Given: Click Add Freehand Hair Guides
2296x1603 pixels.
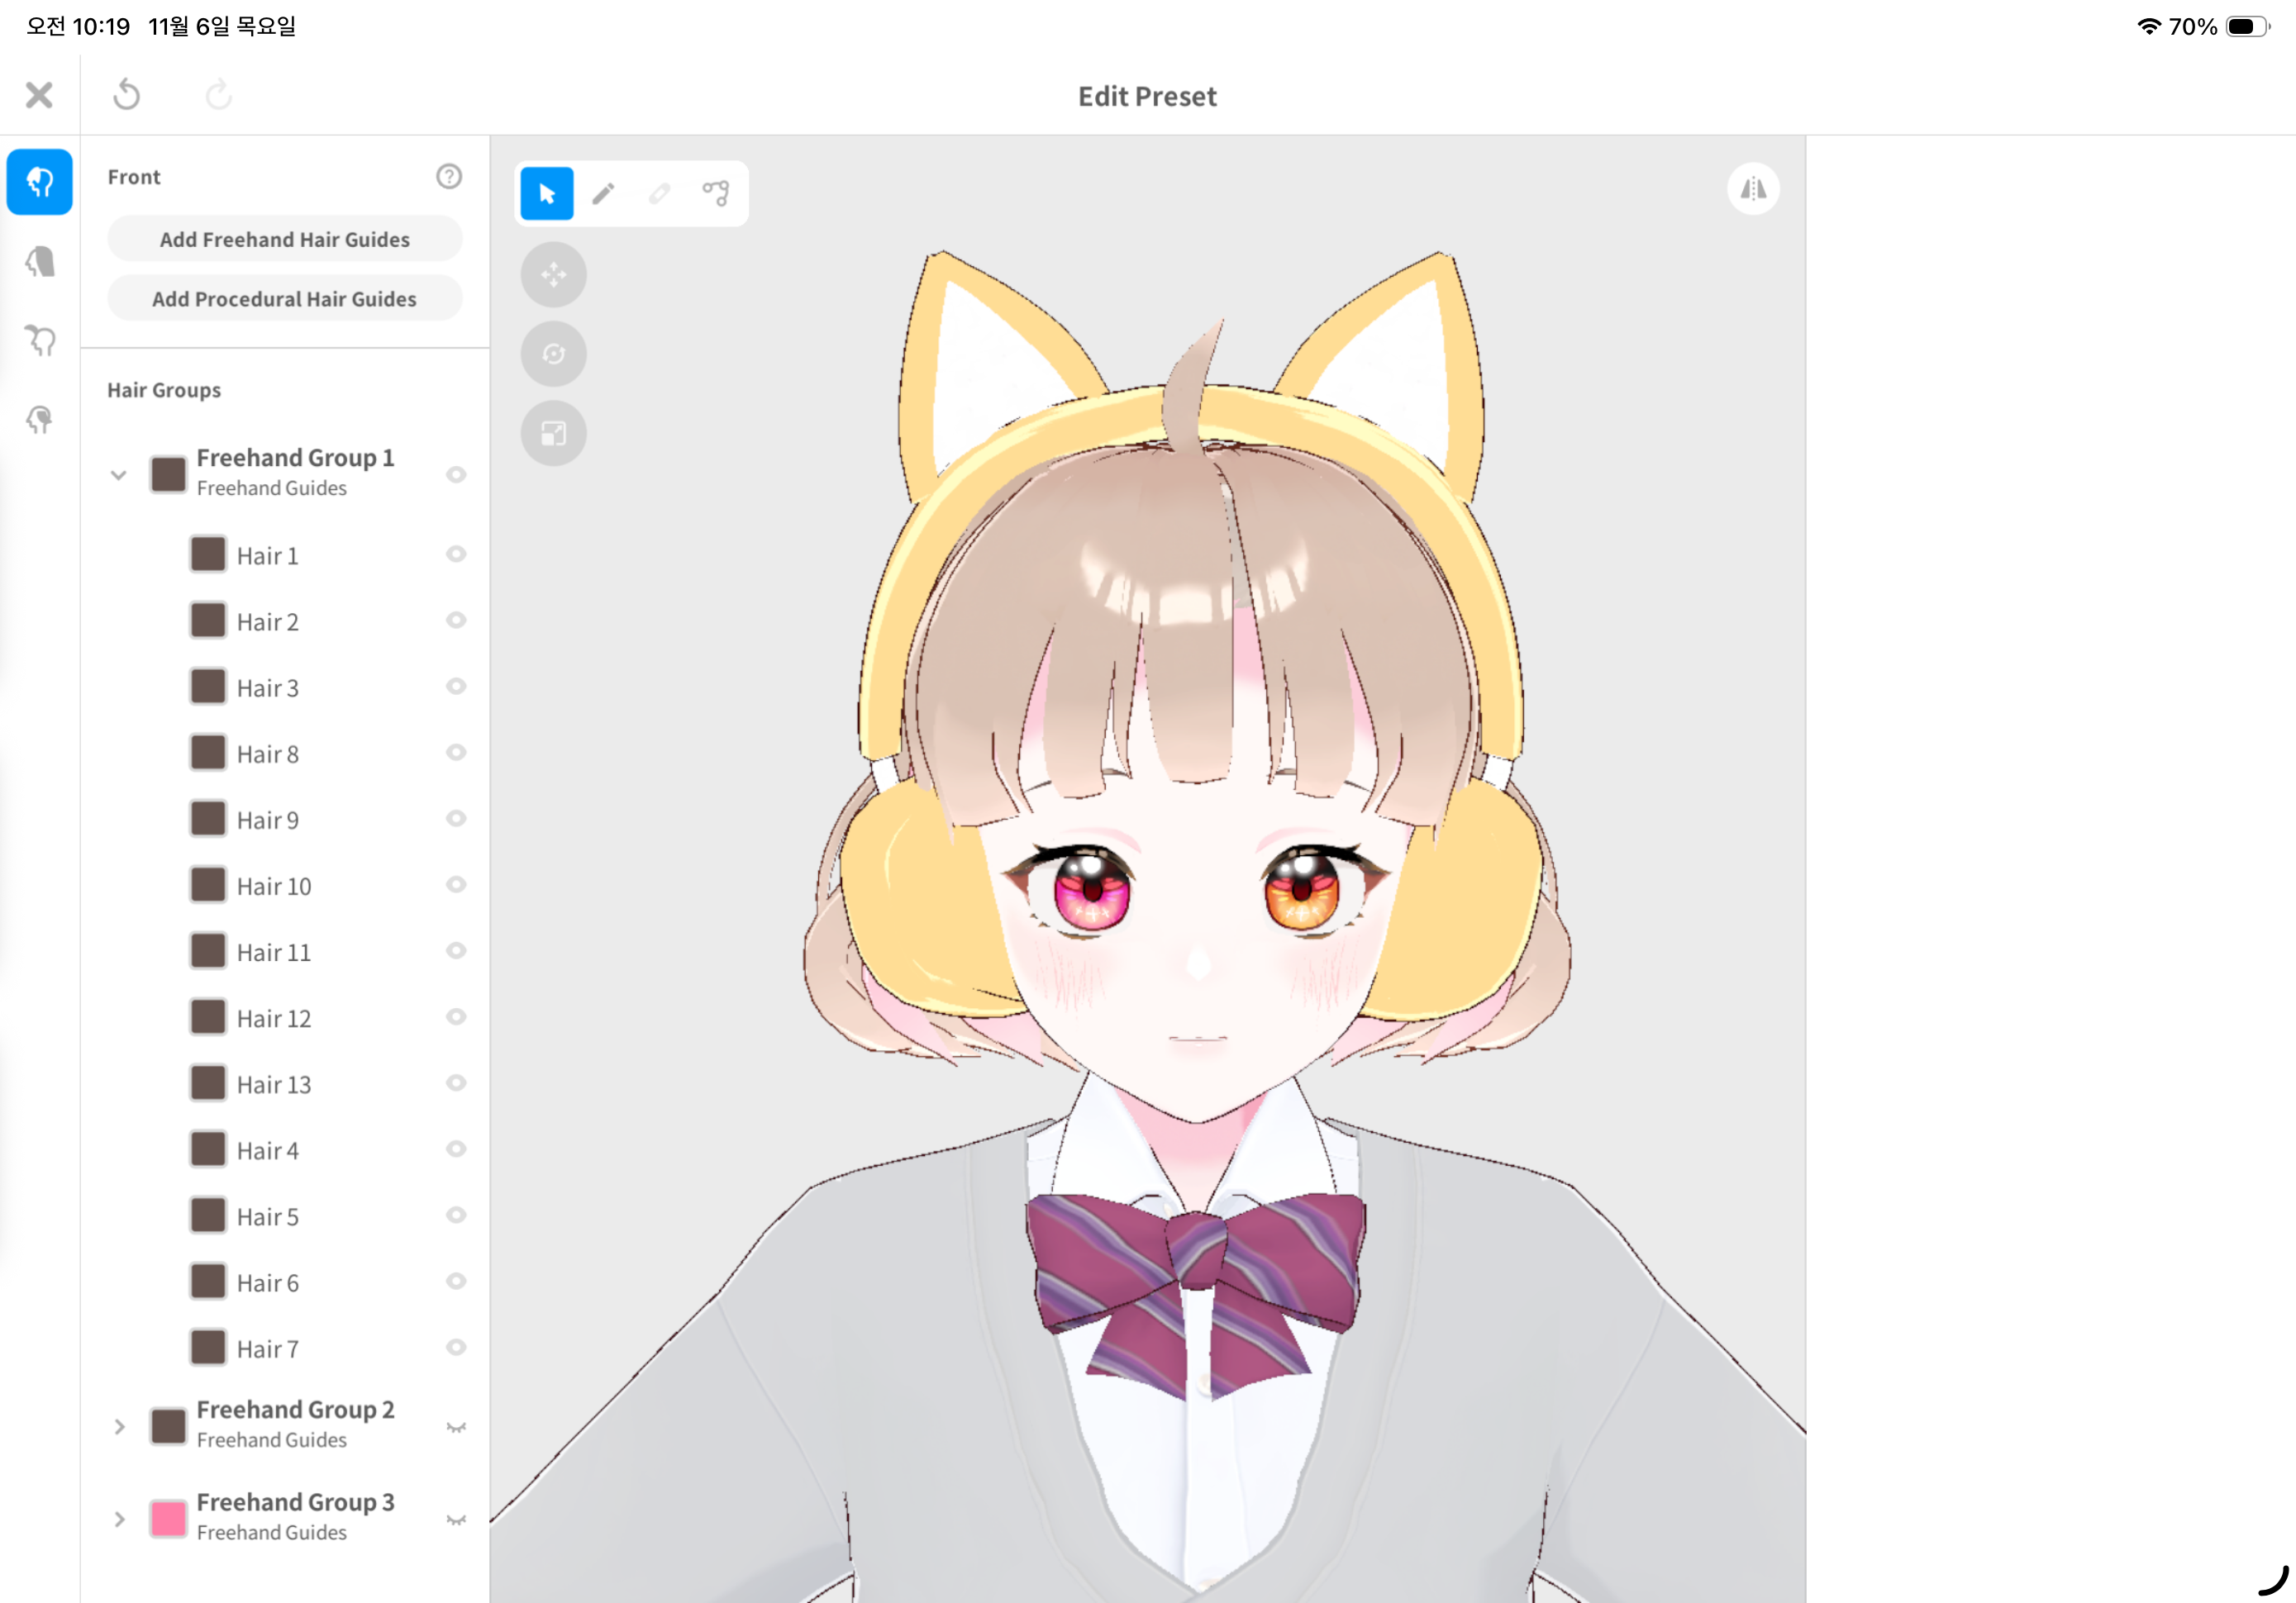Looking at the screenshot, I should (x=285, y=239).
